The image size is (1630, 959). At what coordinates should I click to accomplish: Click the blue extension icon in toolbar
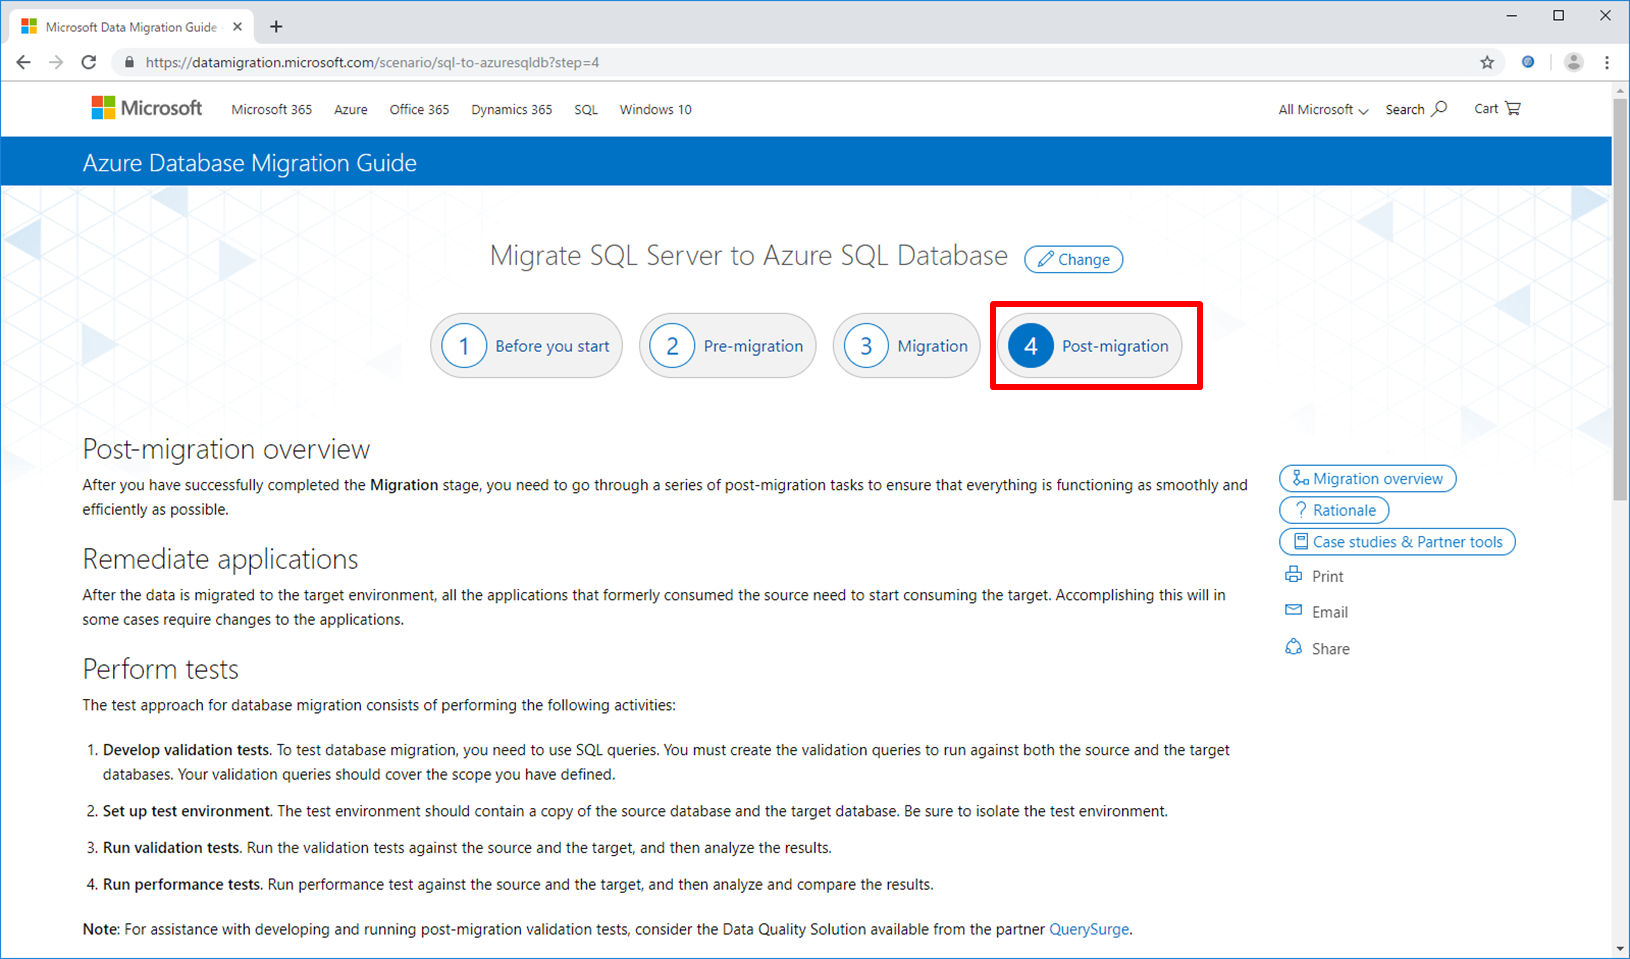1528,62
